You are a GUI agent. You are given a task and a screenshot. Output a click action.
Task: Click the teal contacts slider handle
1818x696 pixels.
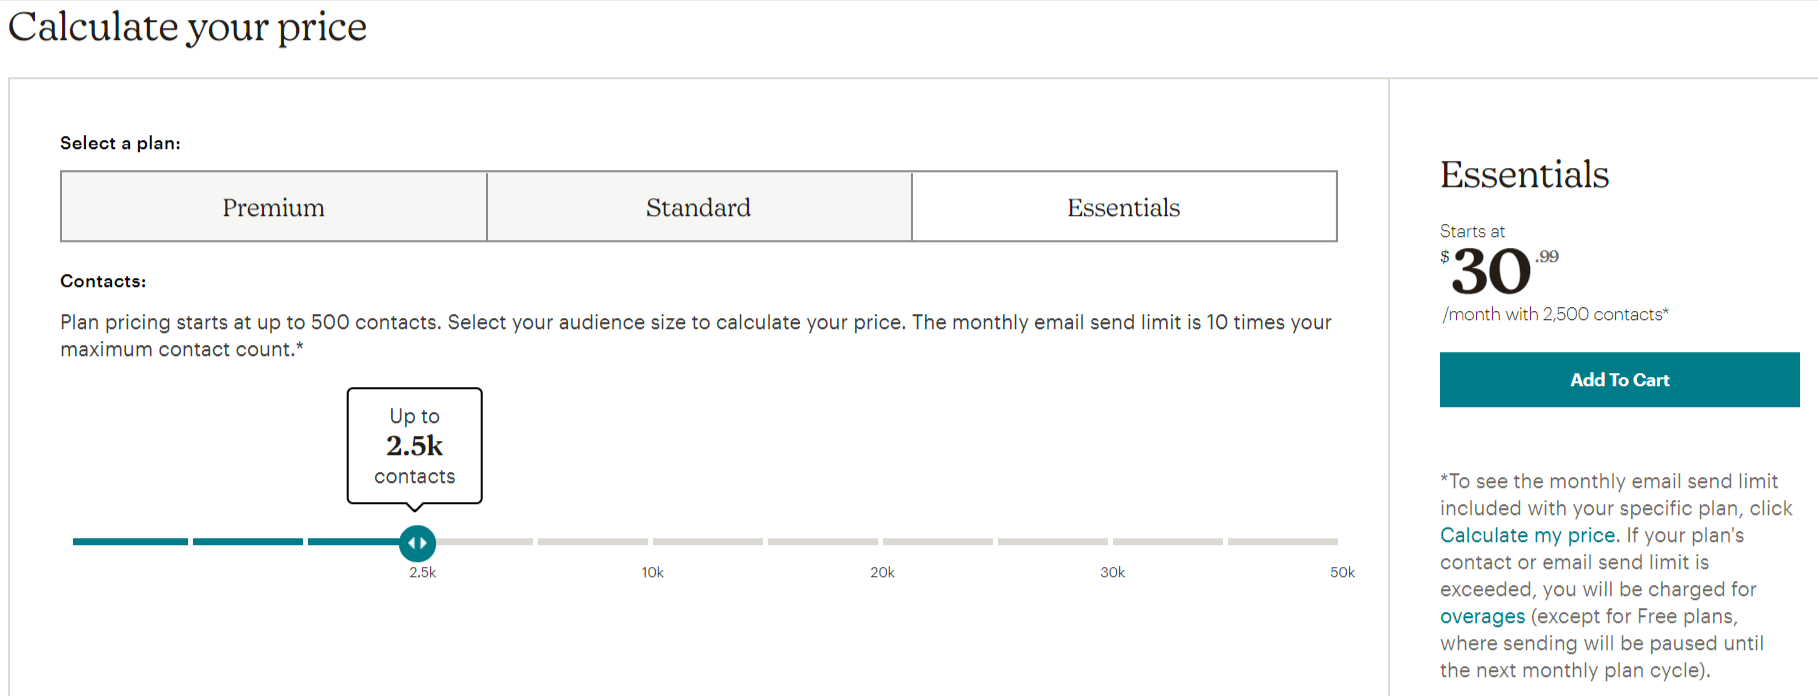point(417,543)
